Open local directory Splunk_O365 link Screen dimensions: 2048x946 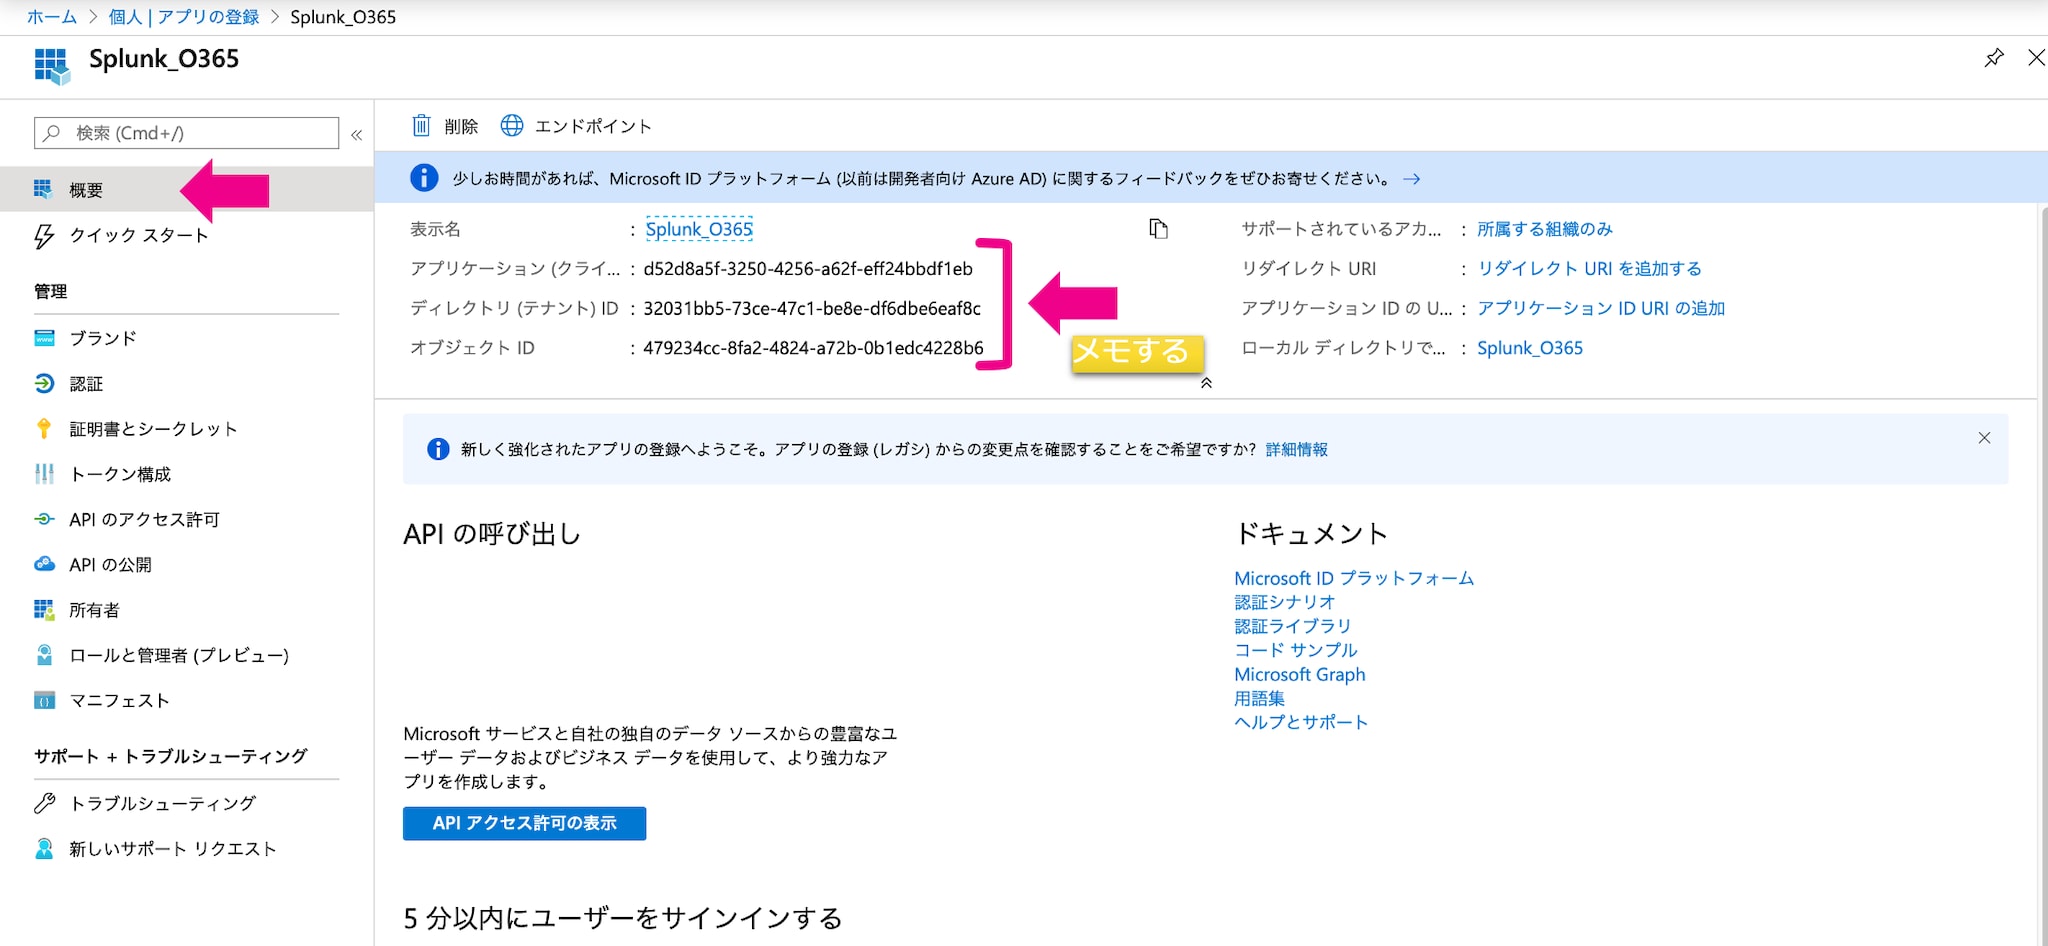(1530, 348)
